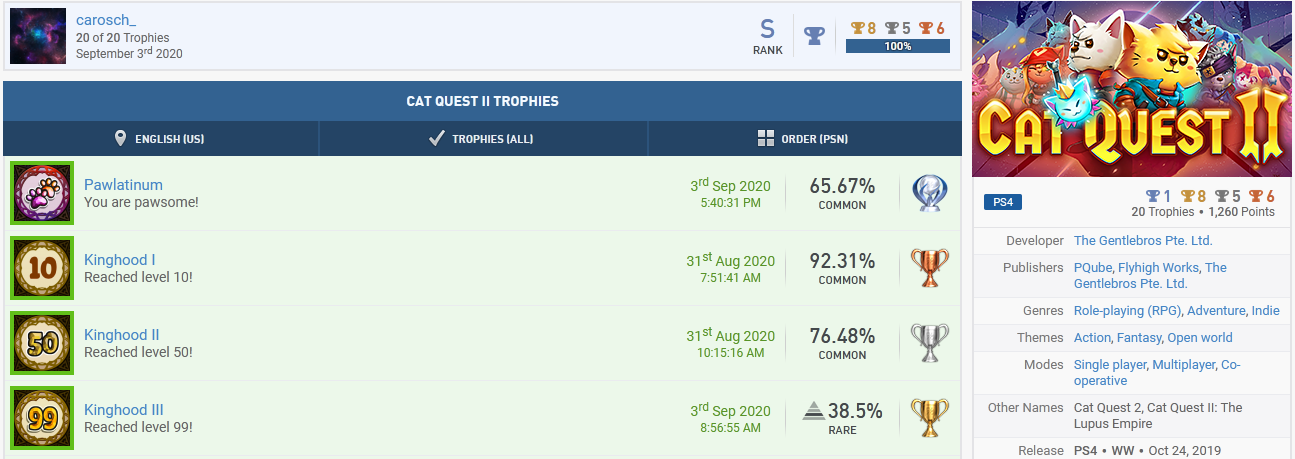The height and width of the screenshot is (459, 1295).
Task: Click The Gentlebros Pte. Ltd. developer link
Action: click(1143, 241)
